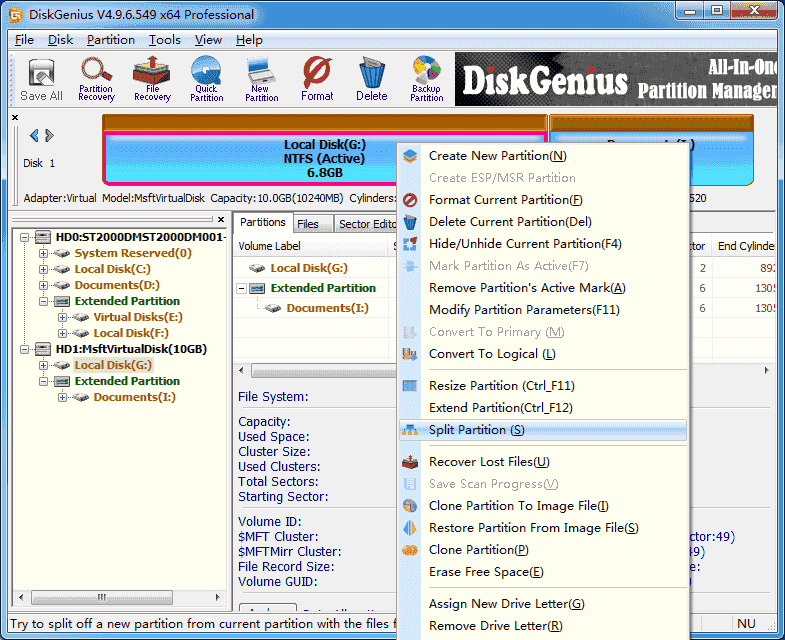This screenshot has height=640, width=785.
Task: Switch to the Partitions tab
Action: (x=262, y=222)
